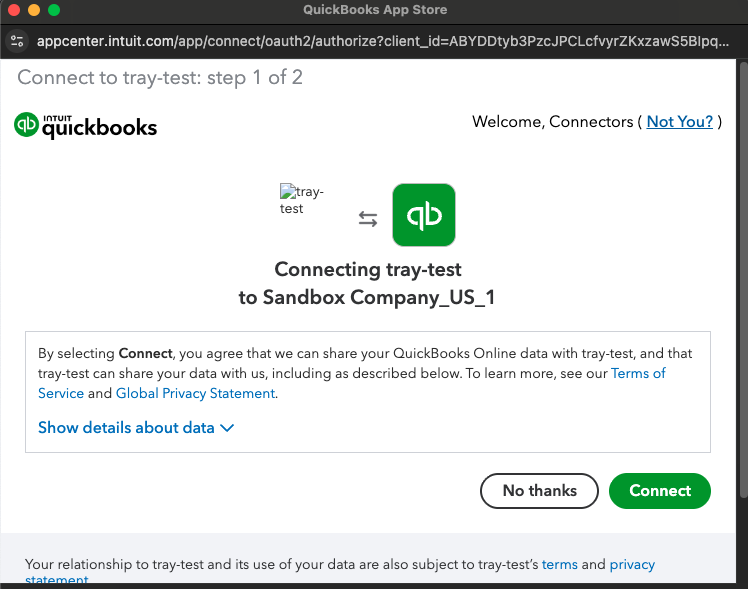Minimize the window with the yellow button
Screen dimensions: 748x589
tap(34, 10)
